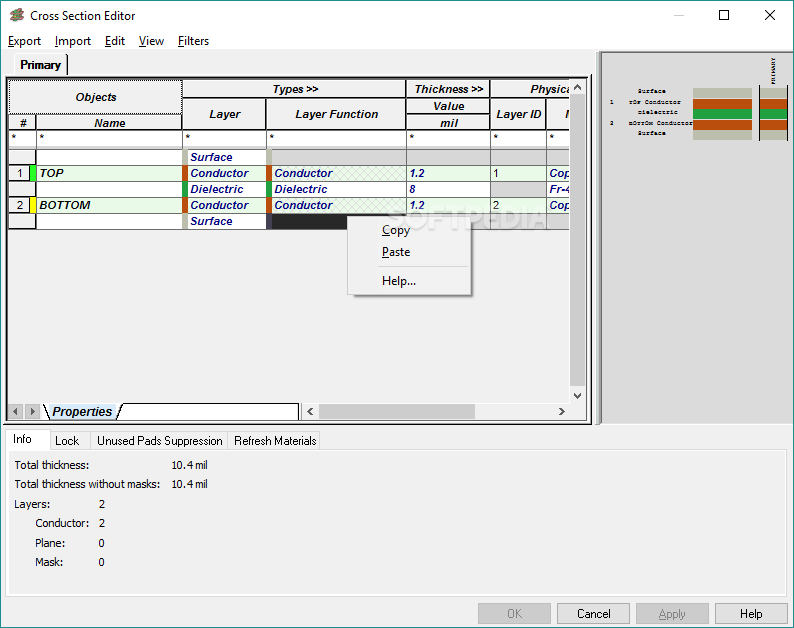The width and height of the screenshot is (794, 628).
Task: Click the yellow color swatch of BOTTOM
Action: tap(33, 205)
